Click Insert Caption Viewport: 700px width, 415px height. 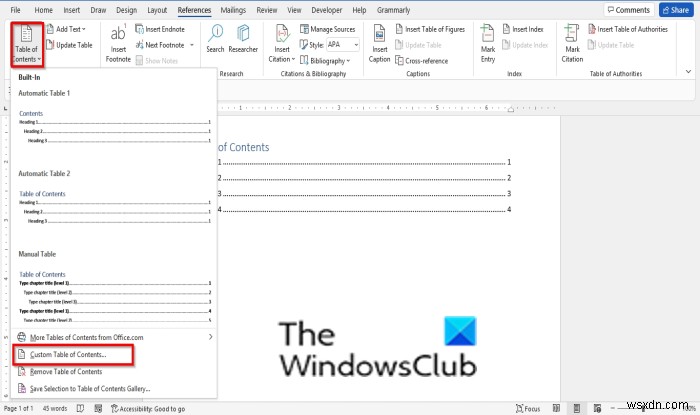tap(379, 43)
